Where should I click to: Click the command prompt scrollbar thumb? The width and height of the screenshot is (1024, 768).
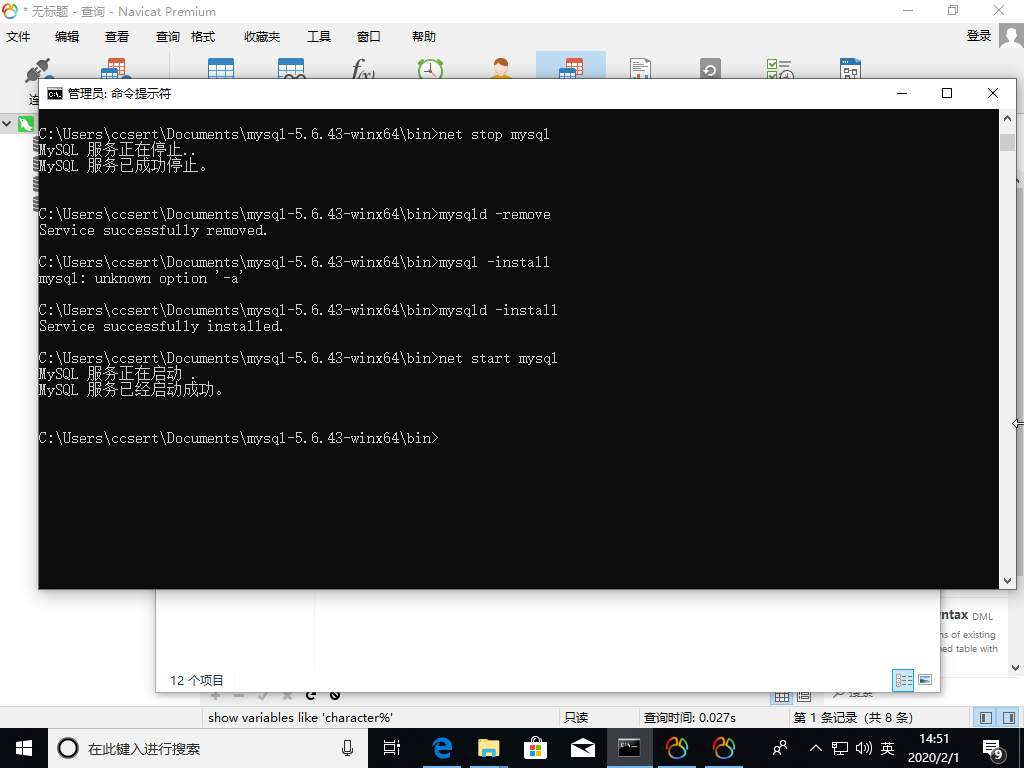1007,142
